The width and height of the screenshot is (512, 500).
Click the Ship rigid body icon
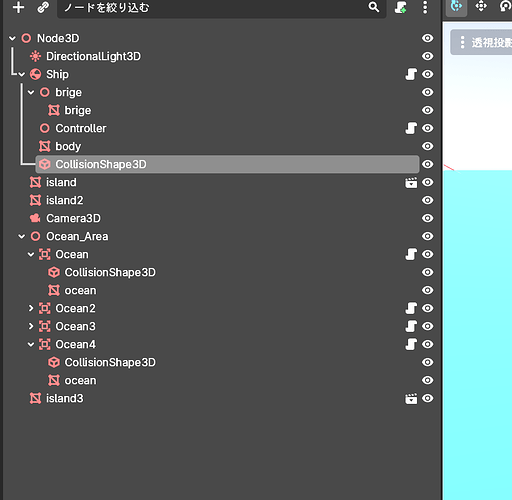pyautogui.click(x=35, y=74)
